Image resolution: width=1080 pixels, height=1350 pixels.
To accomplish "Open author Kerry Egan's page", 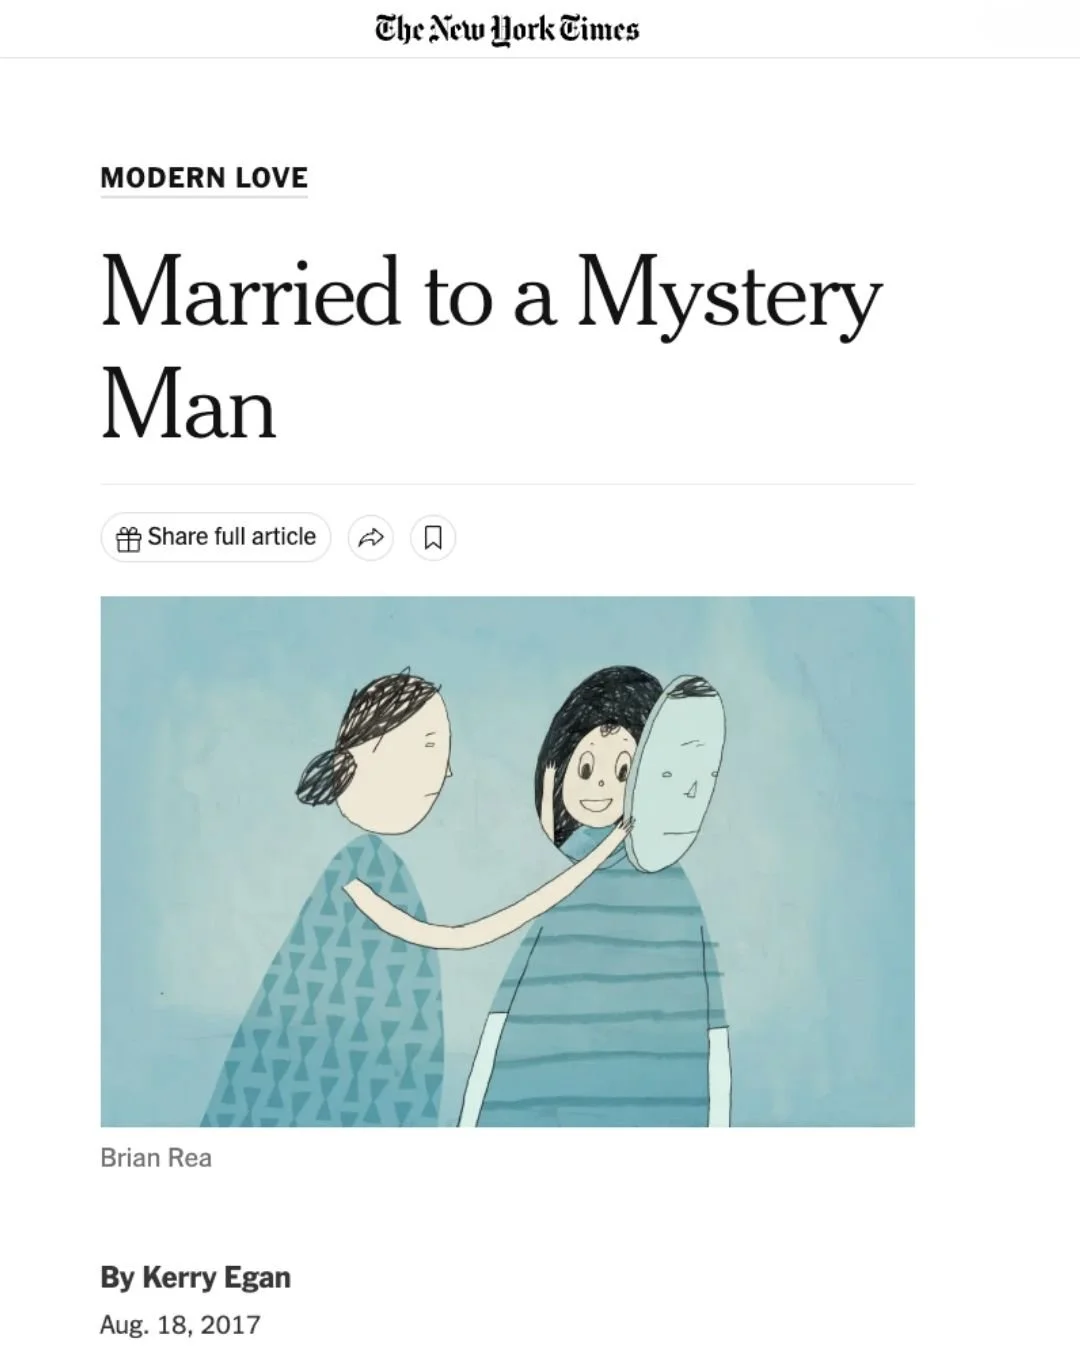I will (x=216, y=1277).
